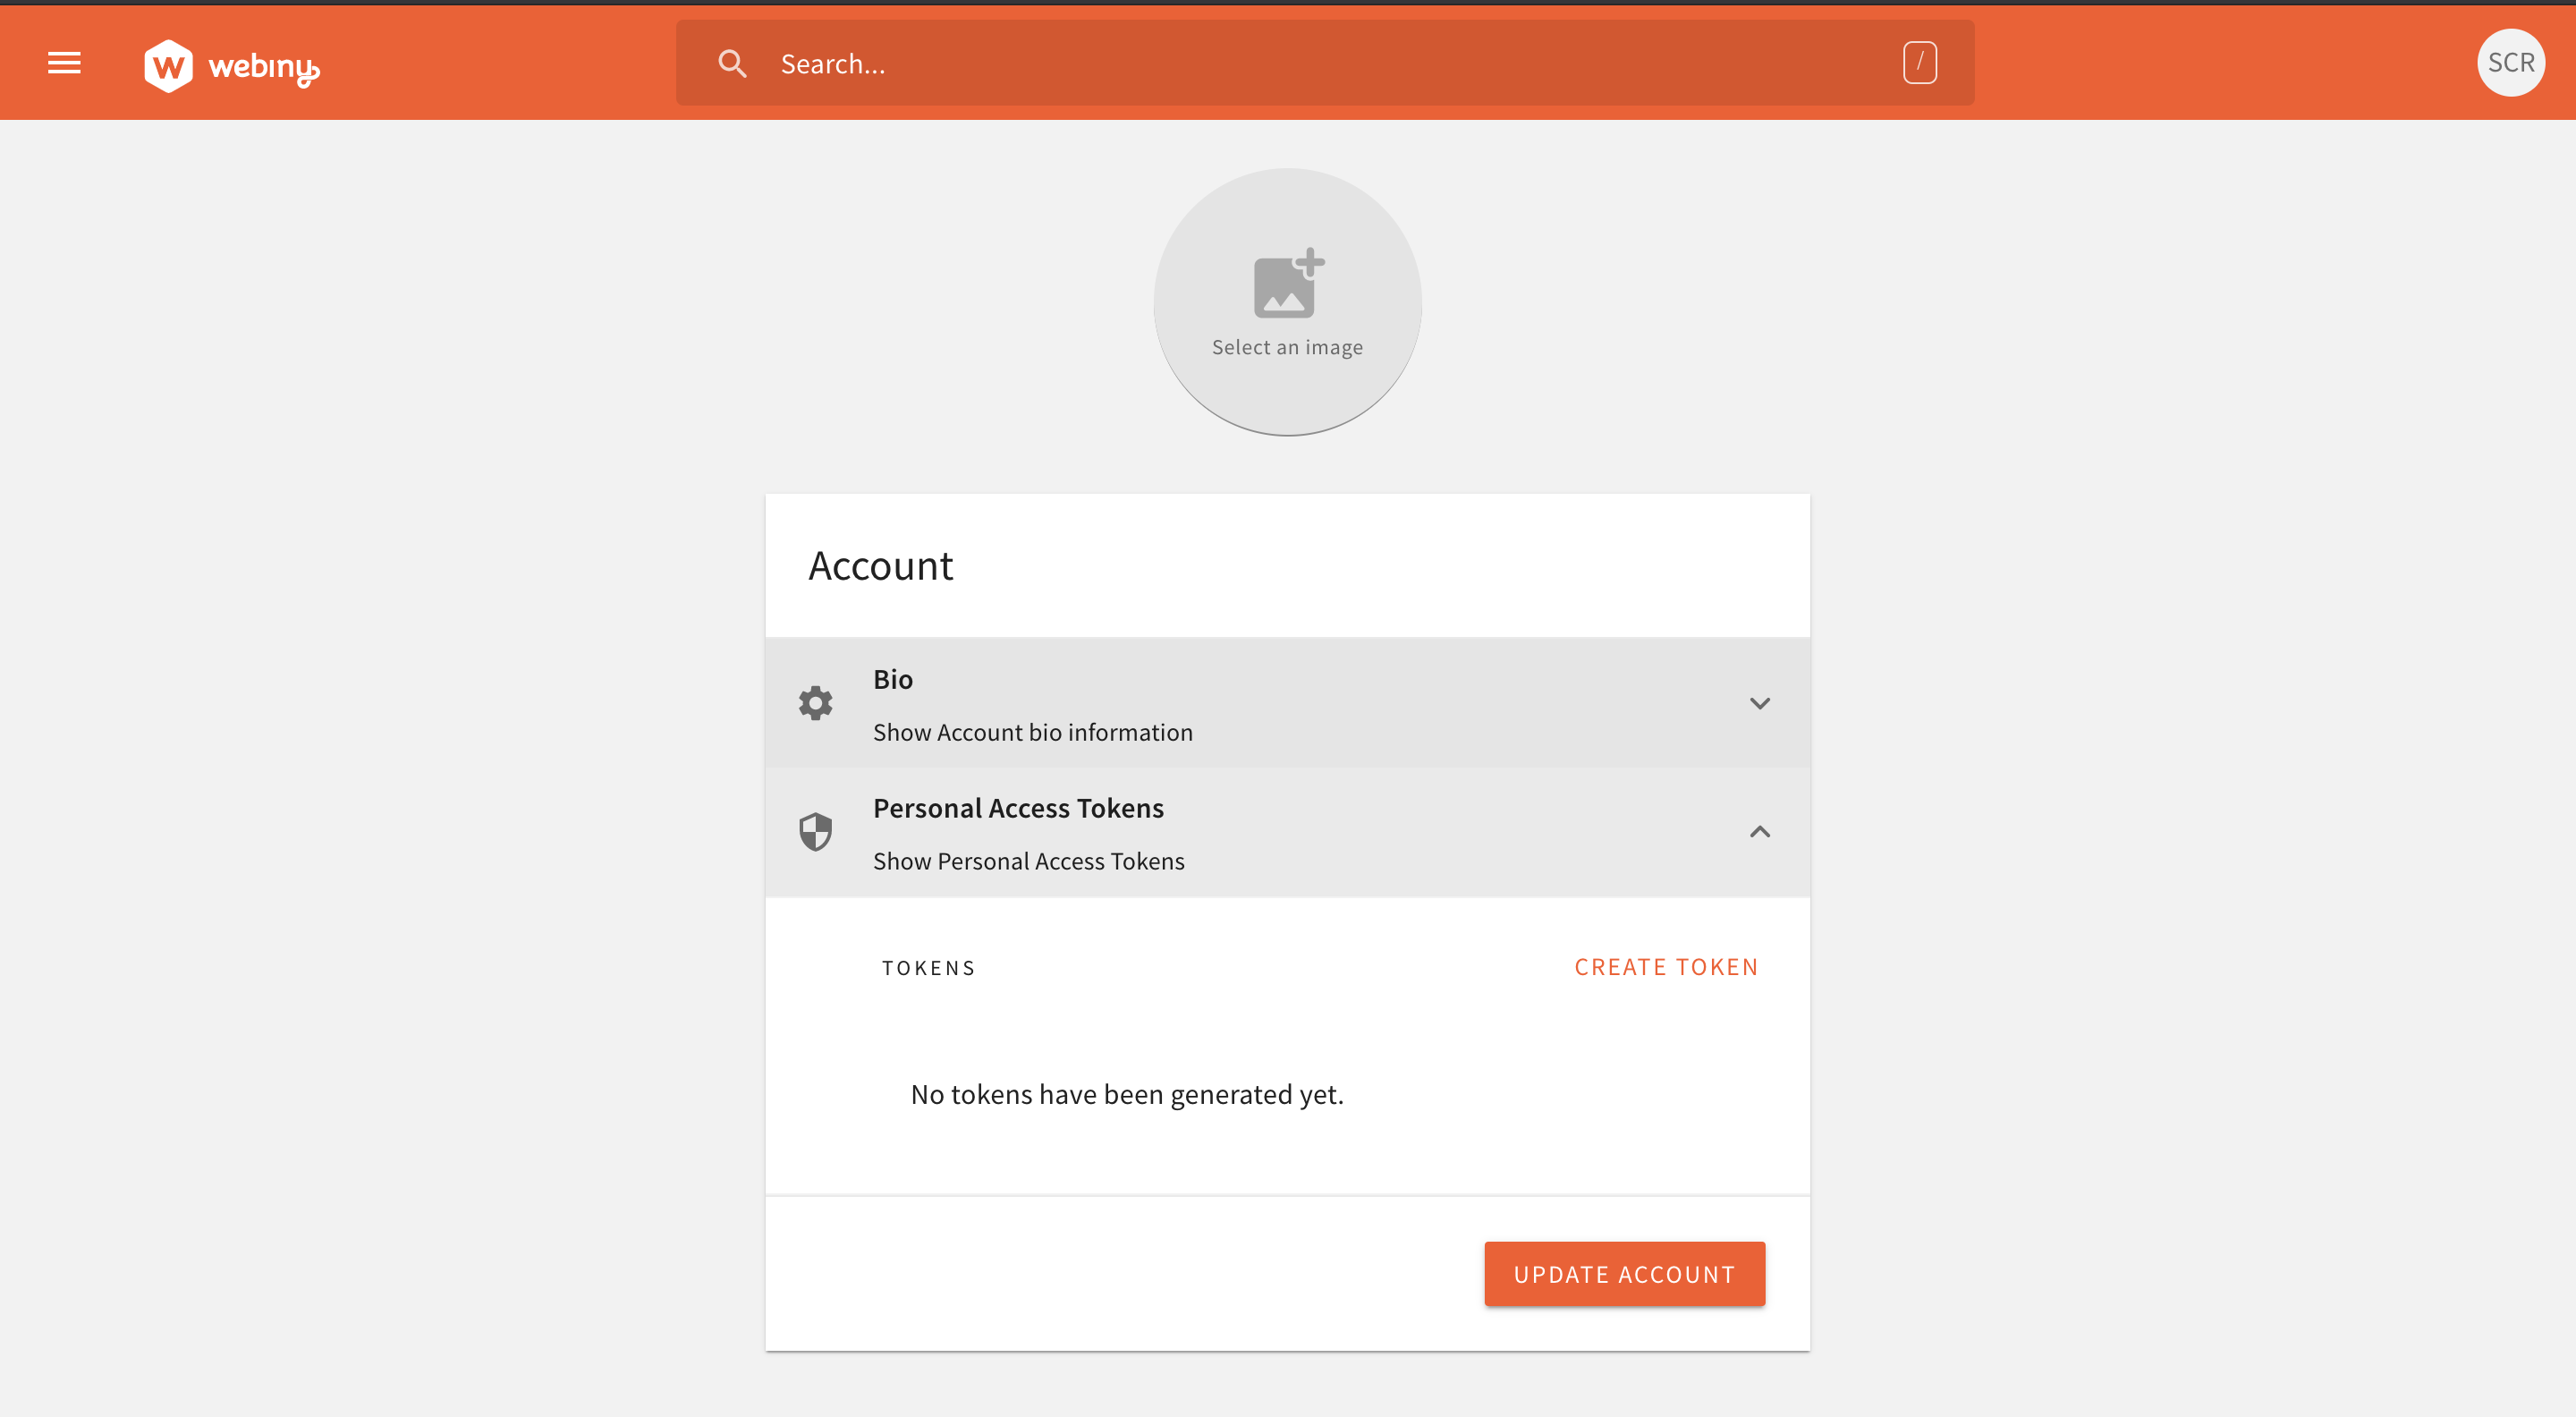2576x1417 pixels.
Task: Click the Select an image text
Action: pos(1287,347)
